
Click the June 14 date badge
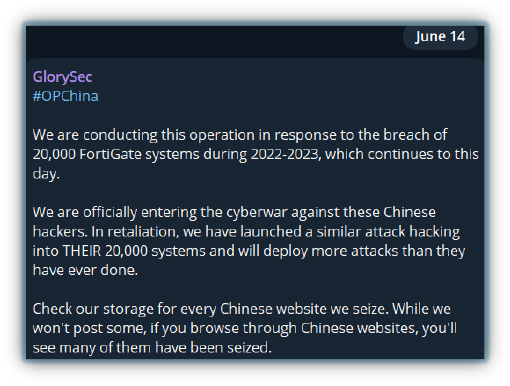[440, 37]
